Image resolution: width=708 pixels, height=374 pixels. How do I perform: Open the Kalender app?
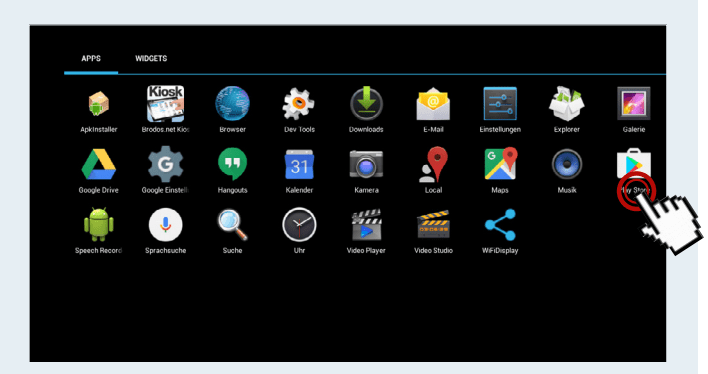click(x=299, y=164)
